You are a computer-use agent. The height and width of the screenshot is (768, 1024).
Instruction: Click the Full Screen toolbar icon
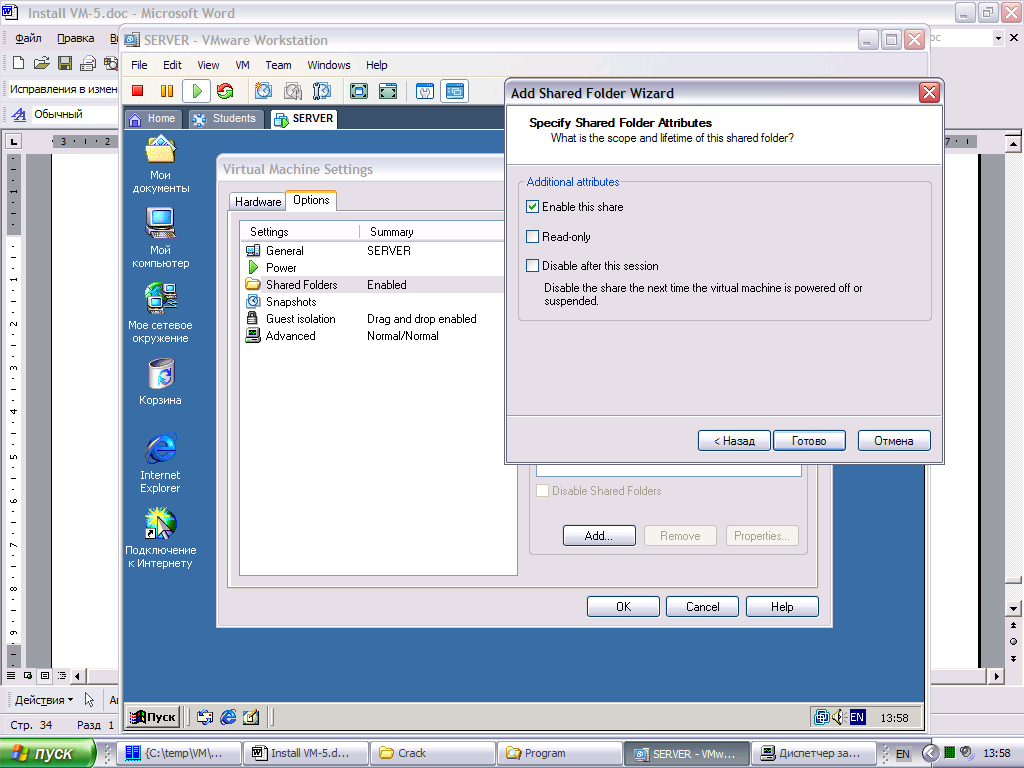click(x=359, y=91)
